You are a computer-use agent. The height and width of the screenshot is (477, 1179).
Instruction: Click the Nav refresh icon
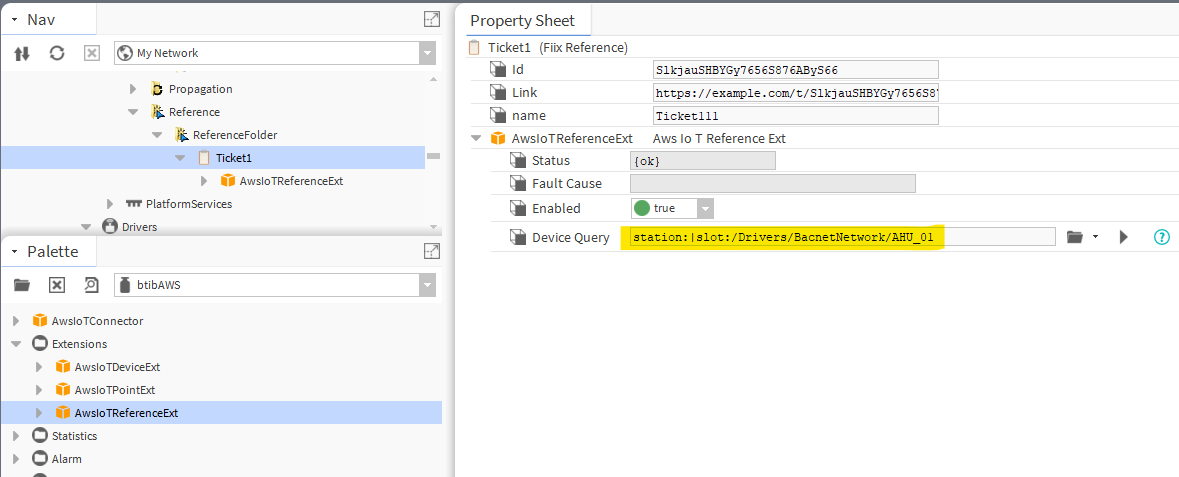[57, 53]
